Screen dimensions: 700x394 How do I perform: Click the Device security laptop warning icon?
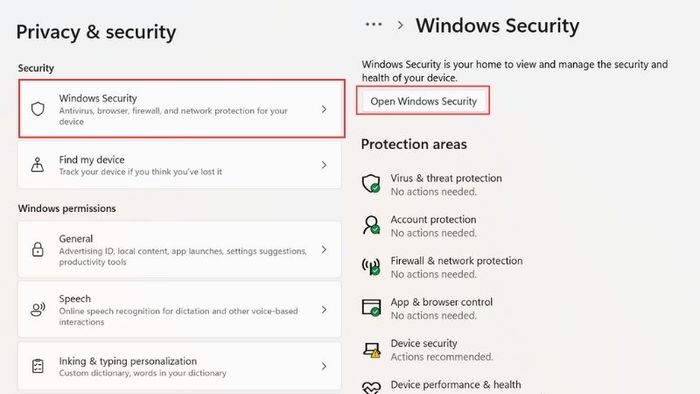(371, 350)
